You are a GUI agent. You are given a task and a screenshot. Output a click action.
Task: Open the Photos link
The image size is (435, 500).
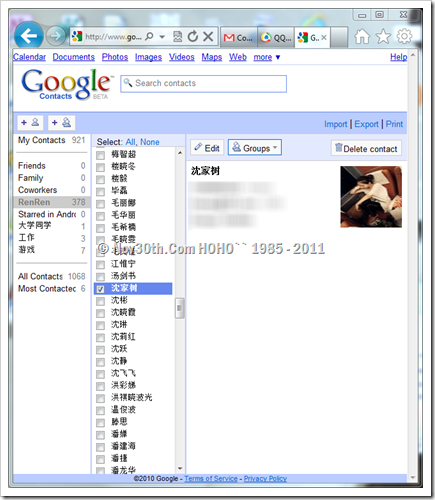click(x=115, y=57)
